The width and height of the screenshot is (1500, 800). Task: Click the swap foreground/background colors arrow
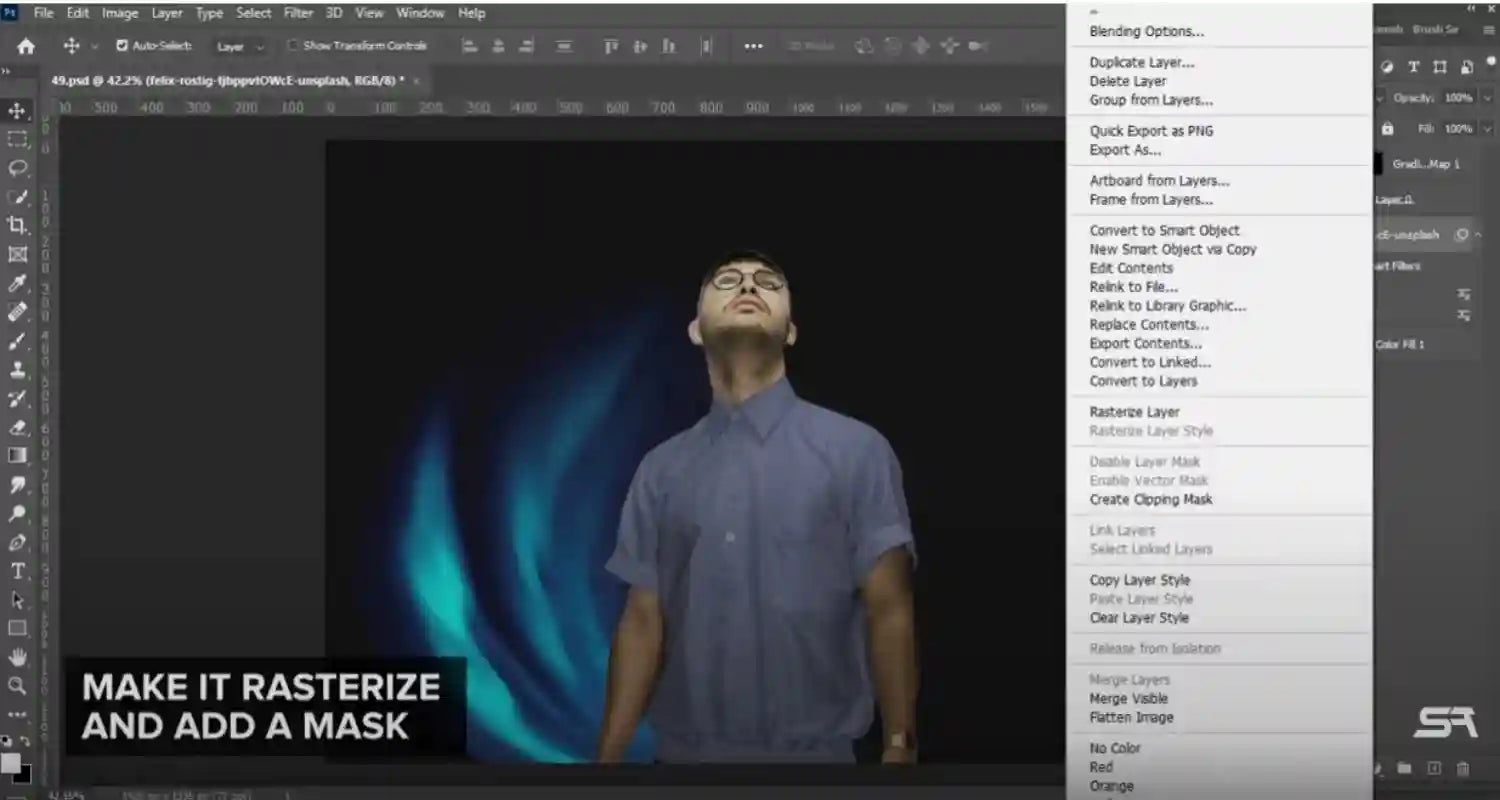click(27, 742)
